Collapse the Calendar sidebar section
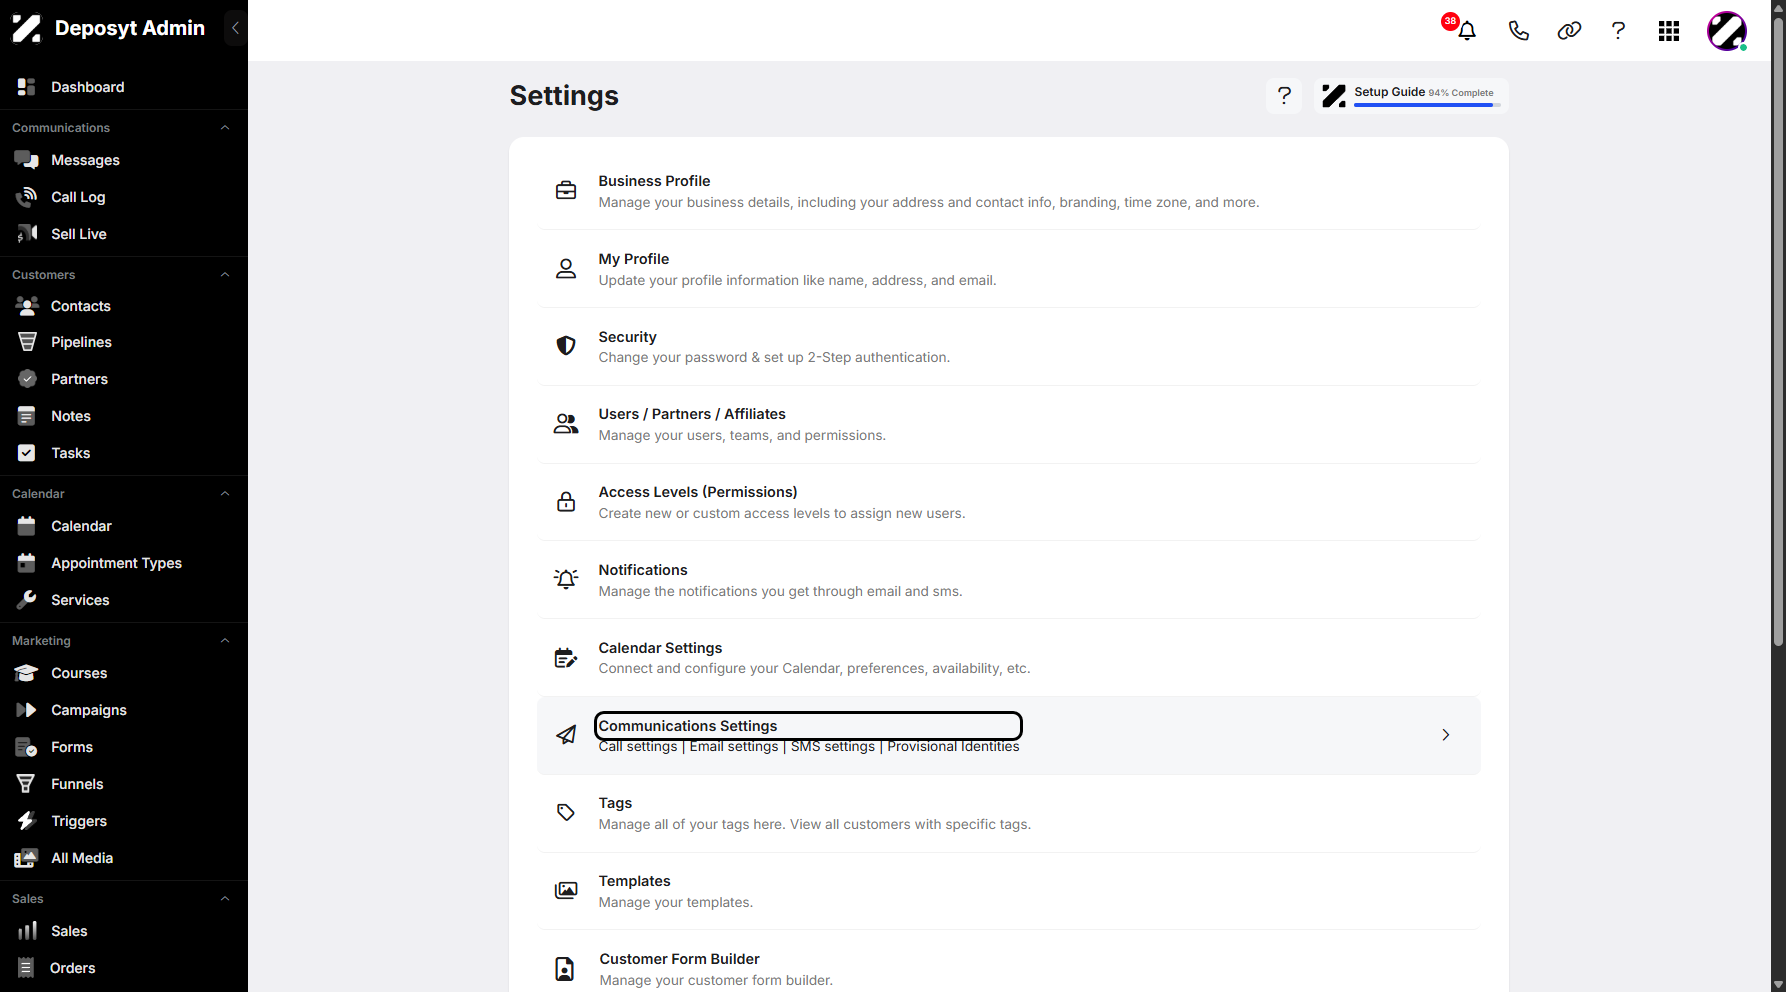This screenshot has width=1786, height=992. (225, 494)
